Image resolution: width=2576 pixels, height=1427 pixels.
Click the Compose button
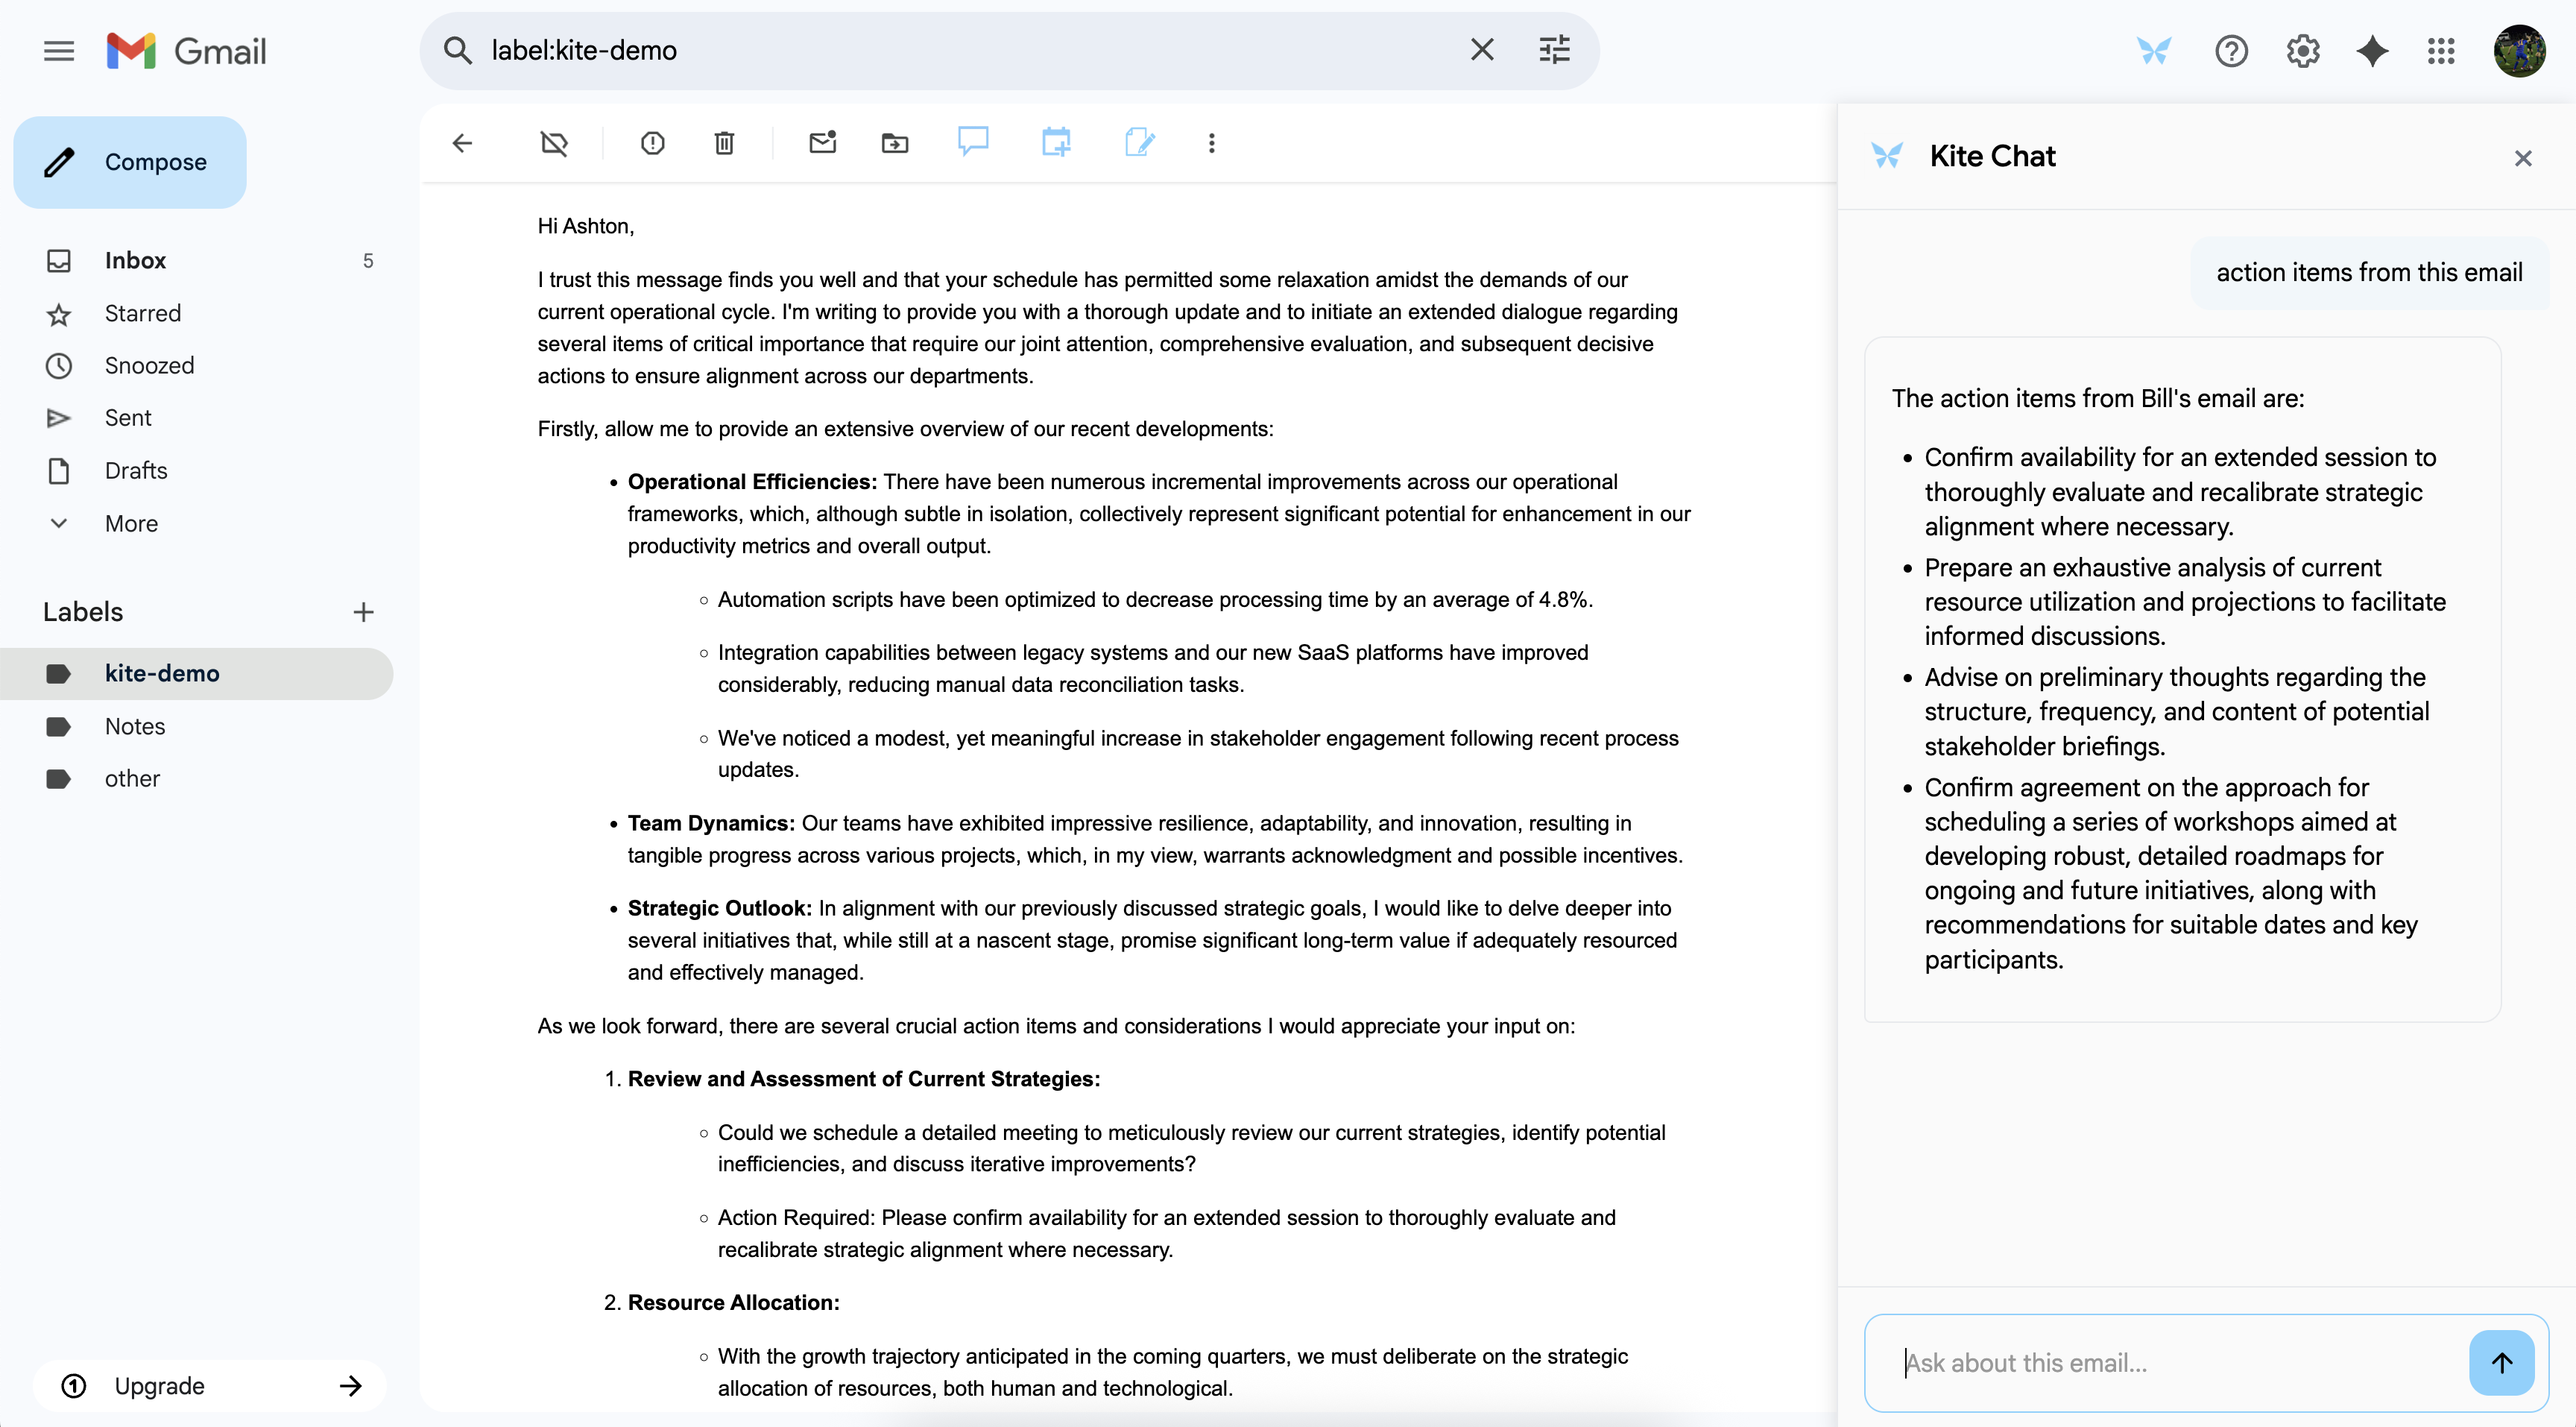point(130,162)
